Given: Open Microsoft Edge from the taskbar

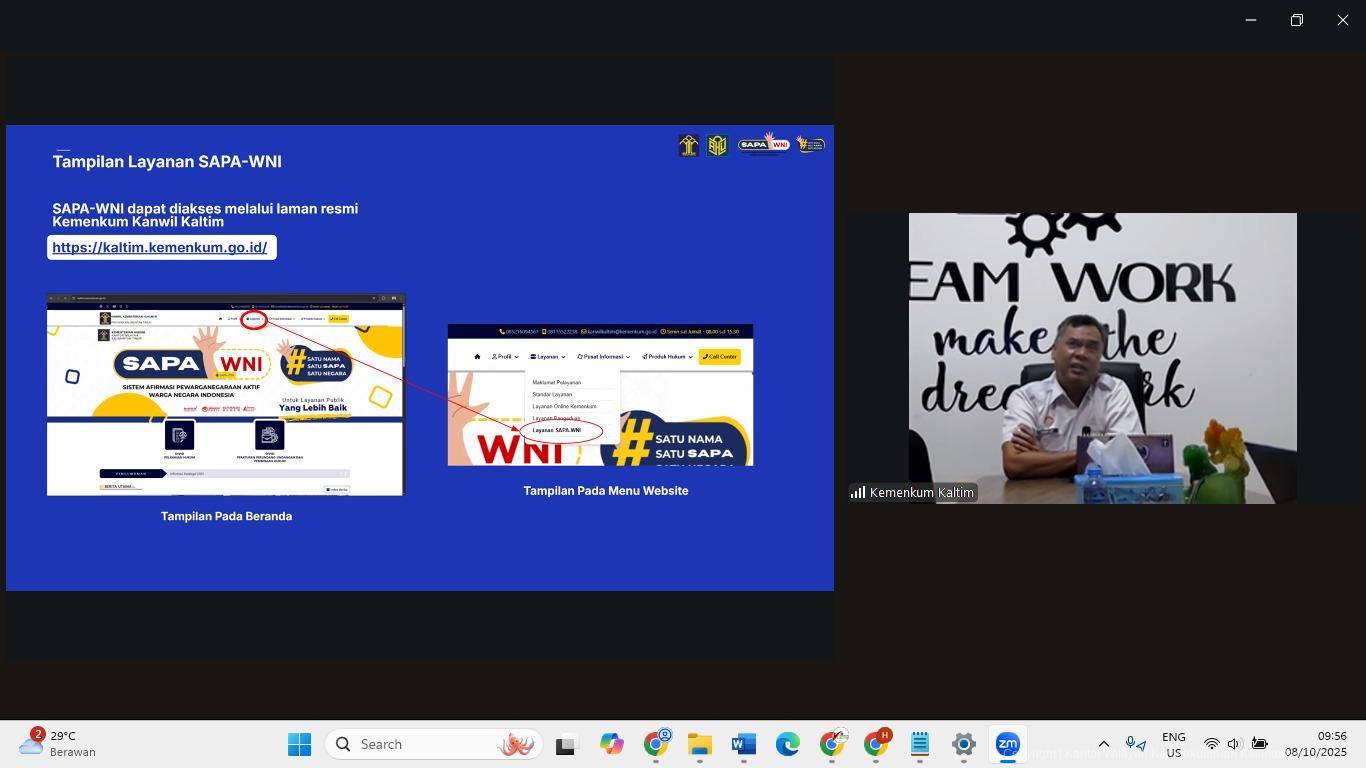Looking at the screenshot, I should click(x=787, y=745).
